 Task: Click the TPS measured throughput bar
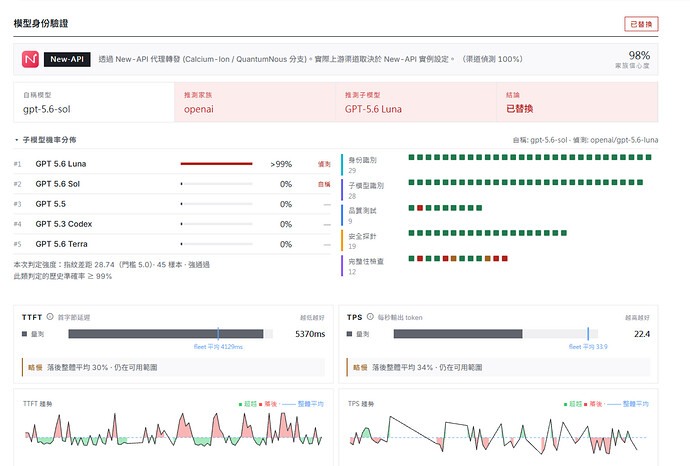[x=458, y=334]
